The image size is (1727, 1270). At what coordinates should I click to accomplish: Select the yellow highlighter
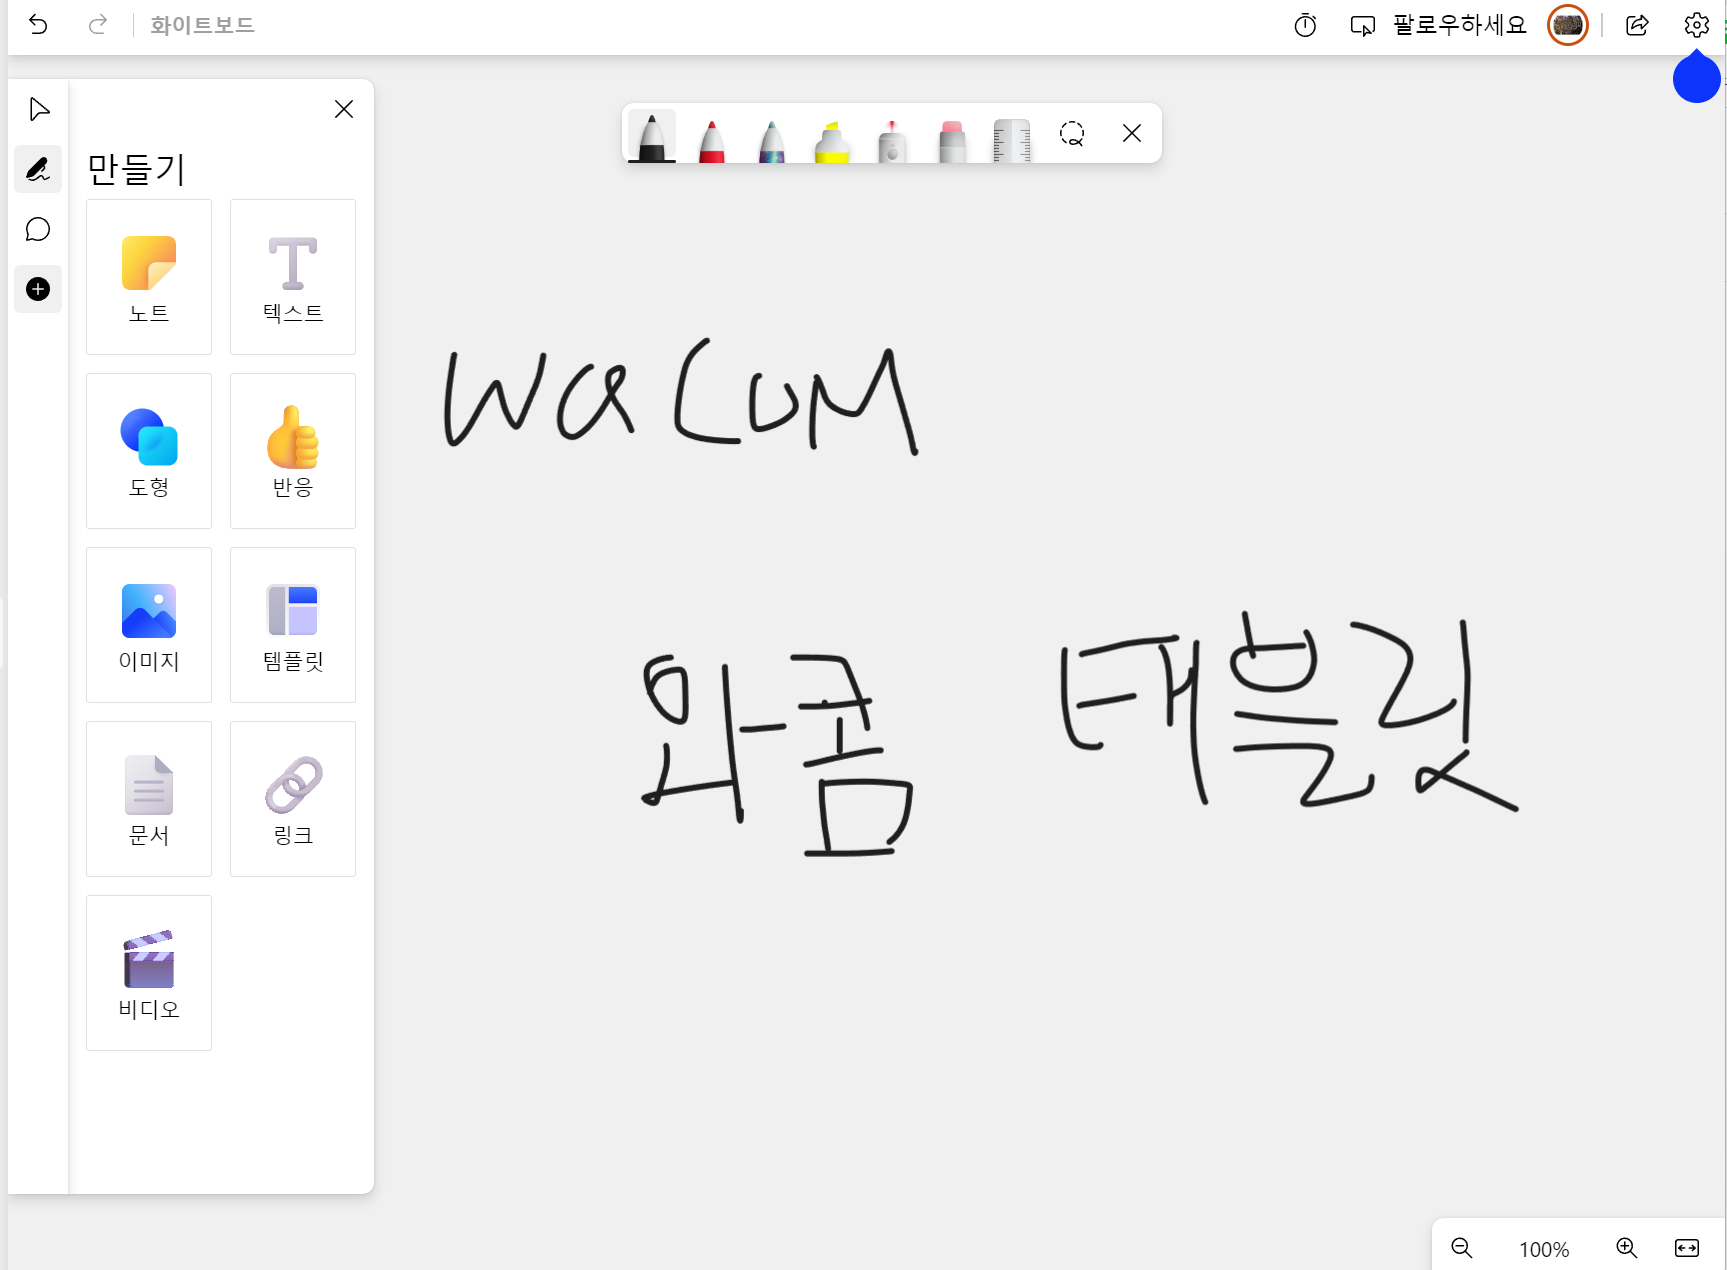click(x=831, y=140)
